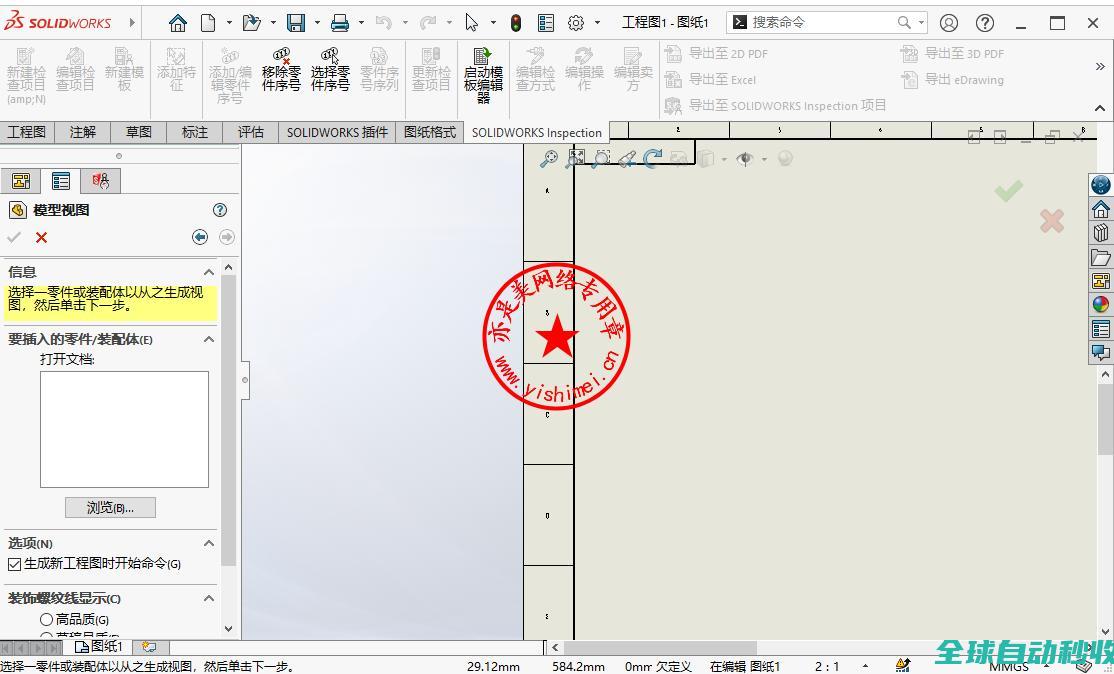Click the select balloon (选择零件序号) tool

coord(330,71)
